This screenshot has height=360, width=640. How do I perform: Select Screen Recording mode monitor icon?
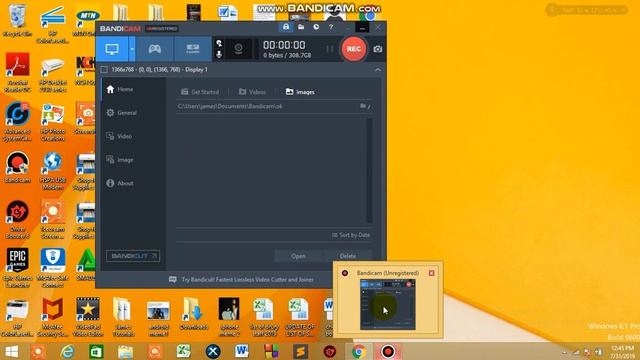pos(112,49)
